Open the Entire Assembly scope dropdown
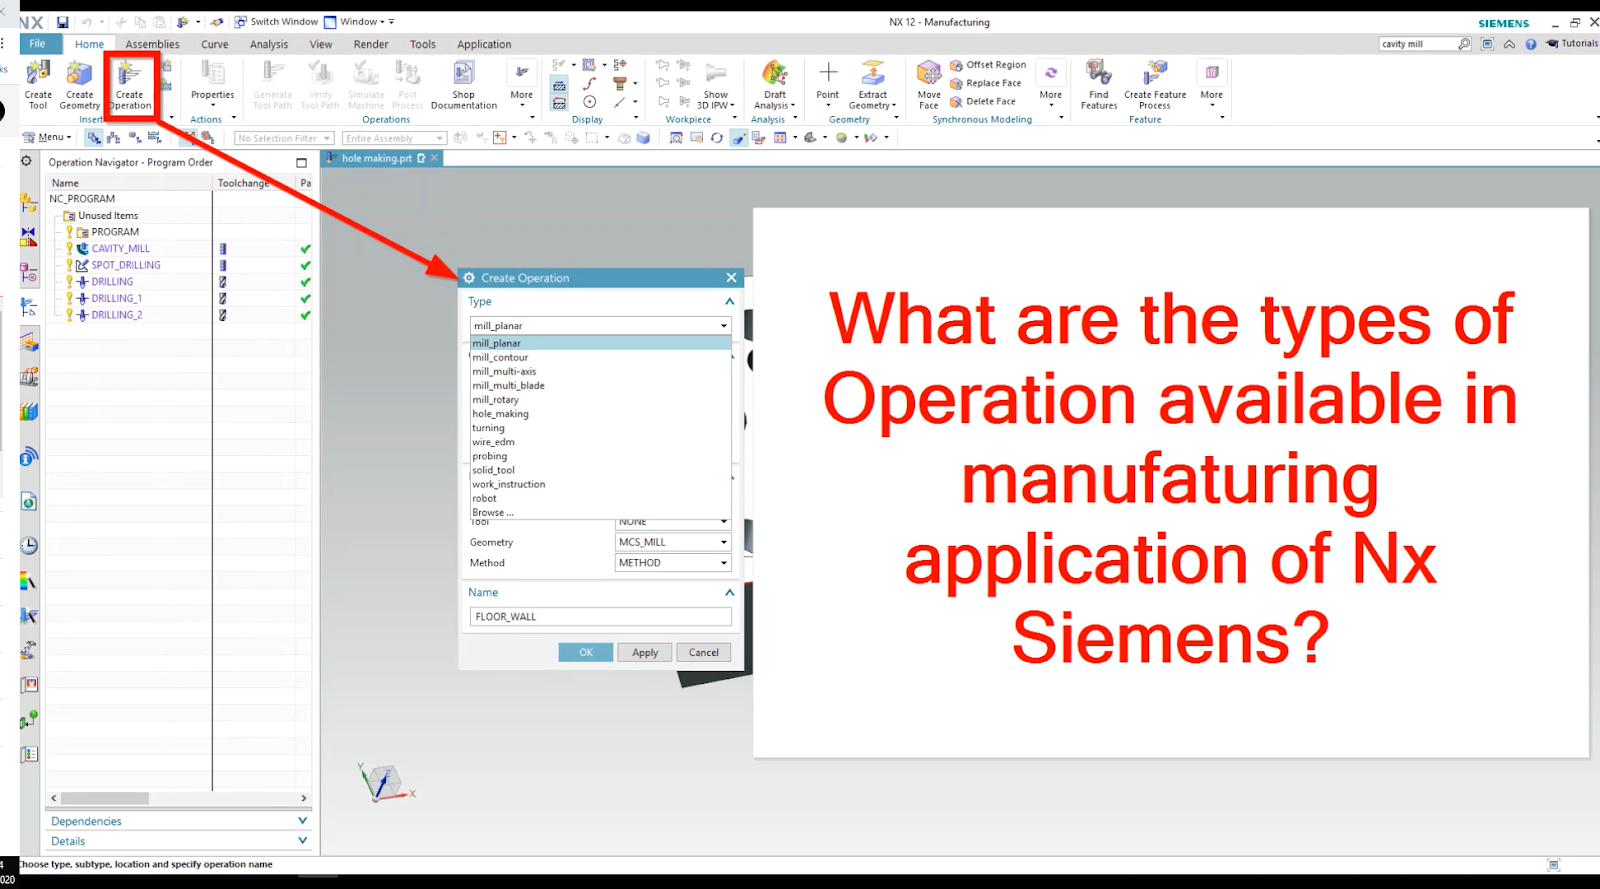This screenshot has width=1600, height=889. coord(394,138)
